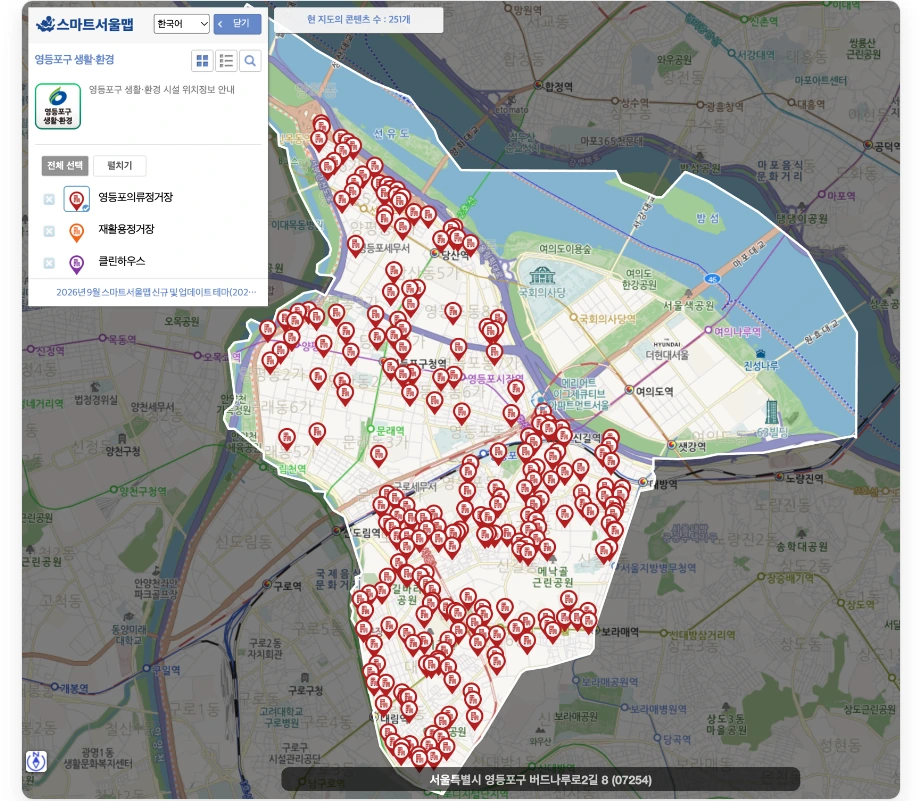Toggle the 영등포의류정거장 layer checkbox
Image resolution: width=922 pixels, height=801 pixels.
tap(49, 199)
